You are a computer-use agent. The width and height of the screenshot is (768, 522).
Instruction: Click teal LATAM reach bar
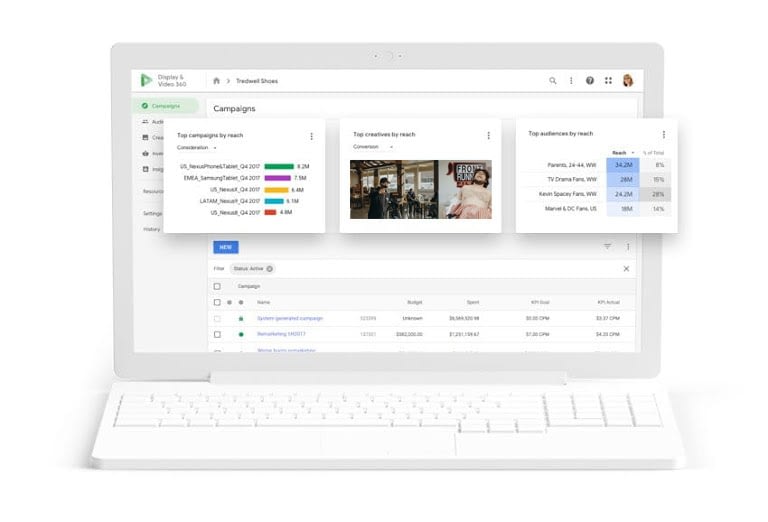[x=274, y=201]
